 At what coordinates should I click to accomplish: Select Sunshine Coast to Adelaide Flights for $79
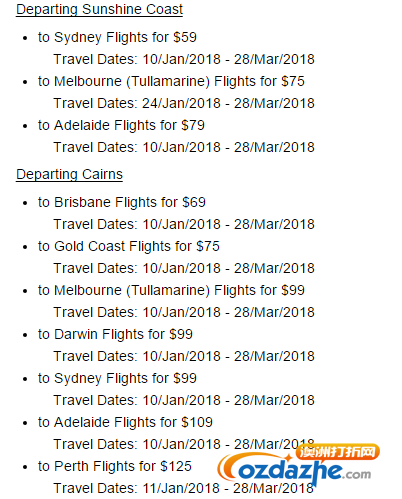pos(121,125)
